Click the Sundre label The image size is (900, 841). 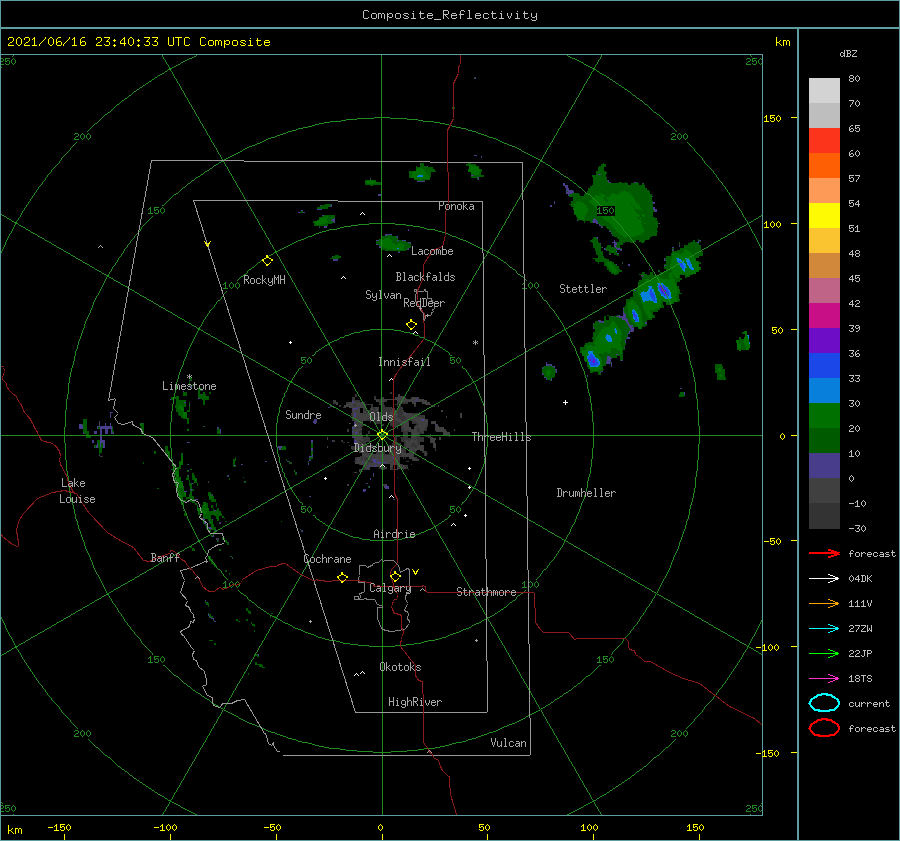tap(303, 414)
